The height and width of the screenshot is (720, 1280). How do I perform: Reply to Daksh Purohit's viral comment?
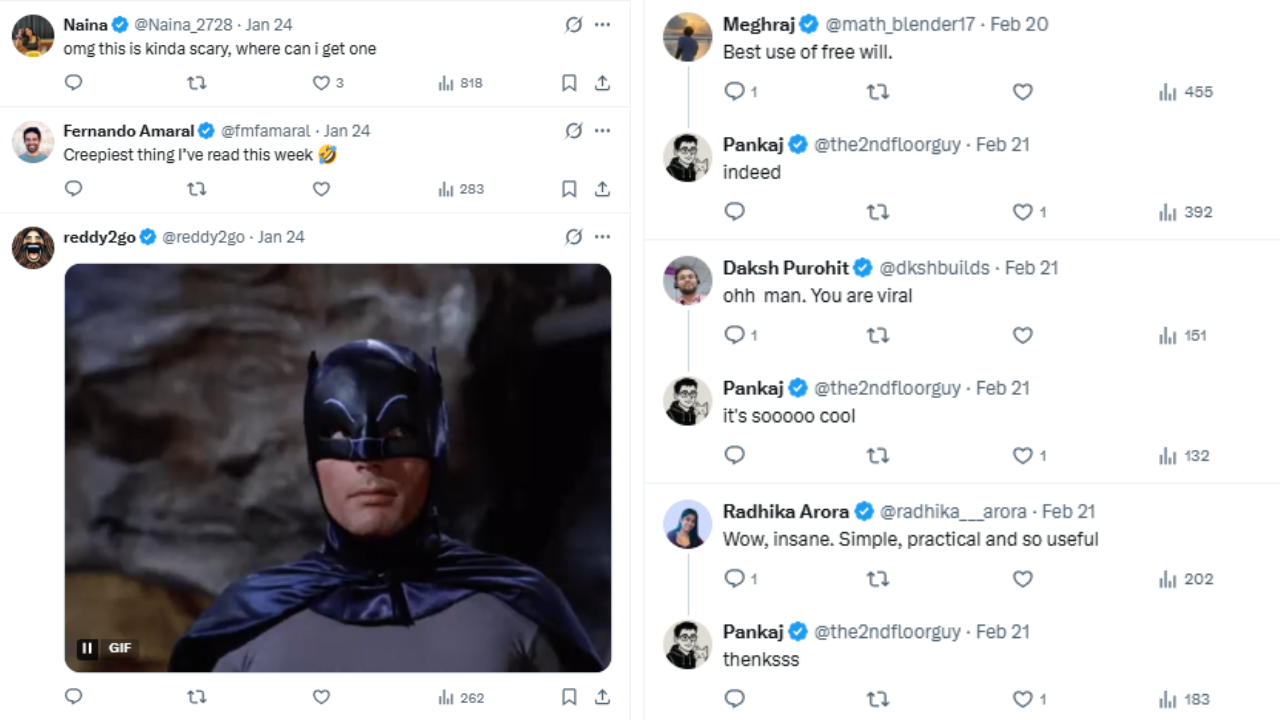coord(735,336)
